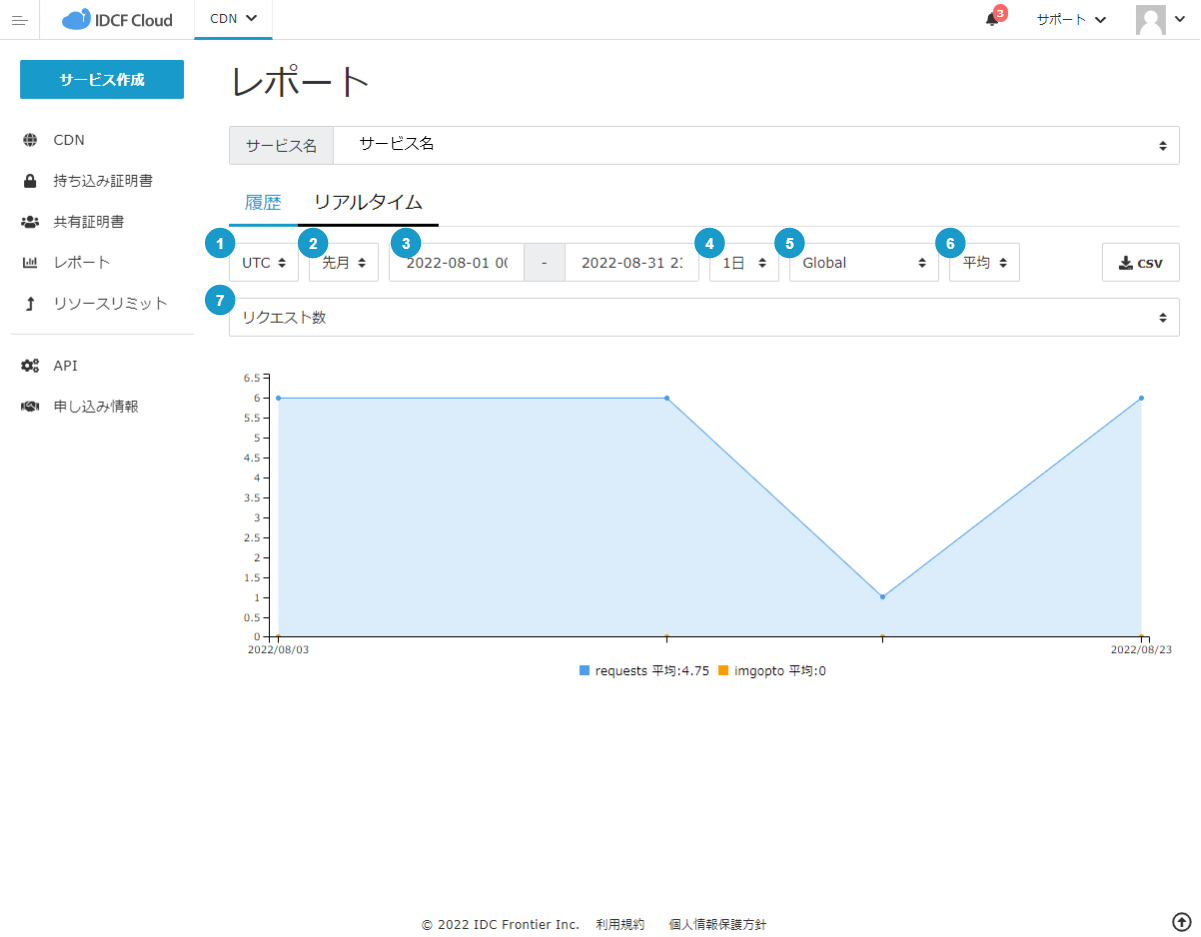Click the API gears icon

coord(30,366)
